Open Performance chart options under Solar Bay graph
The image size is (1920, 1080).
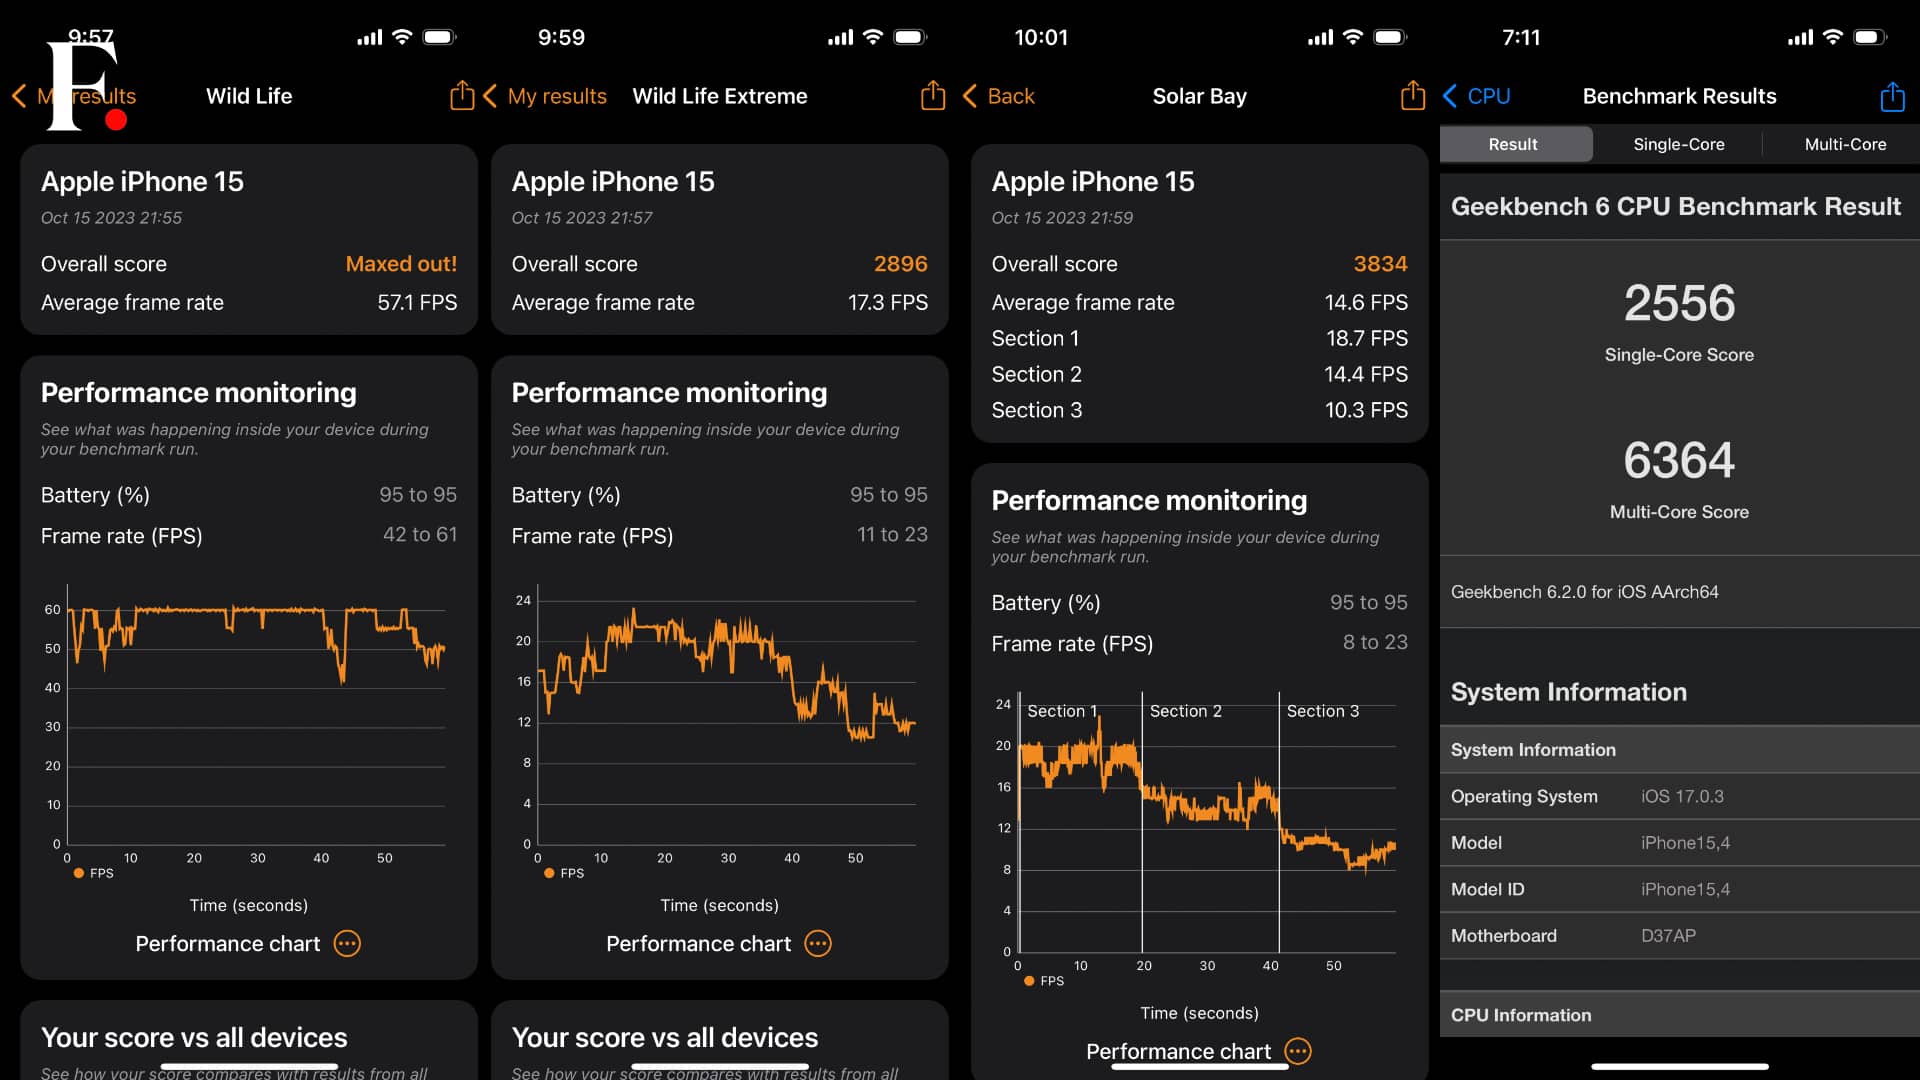pos(1297,1051)
